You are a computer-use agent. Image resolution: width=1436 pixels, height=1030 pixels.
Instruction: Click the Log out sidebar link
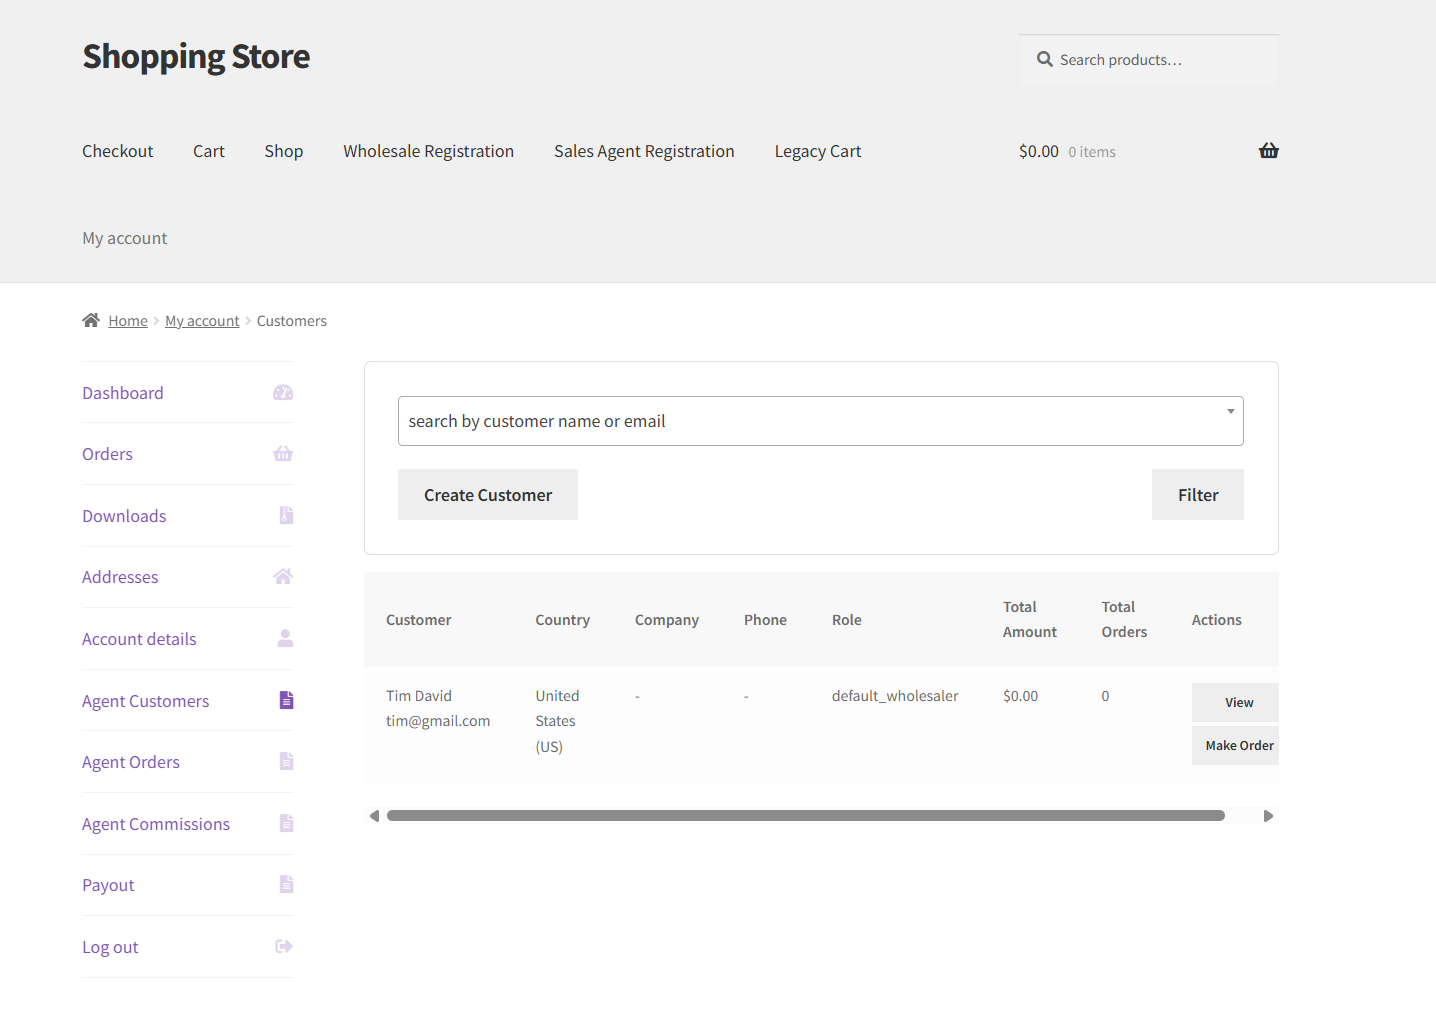[110, 947]
